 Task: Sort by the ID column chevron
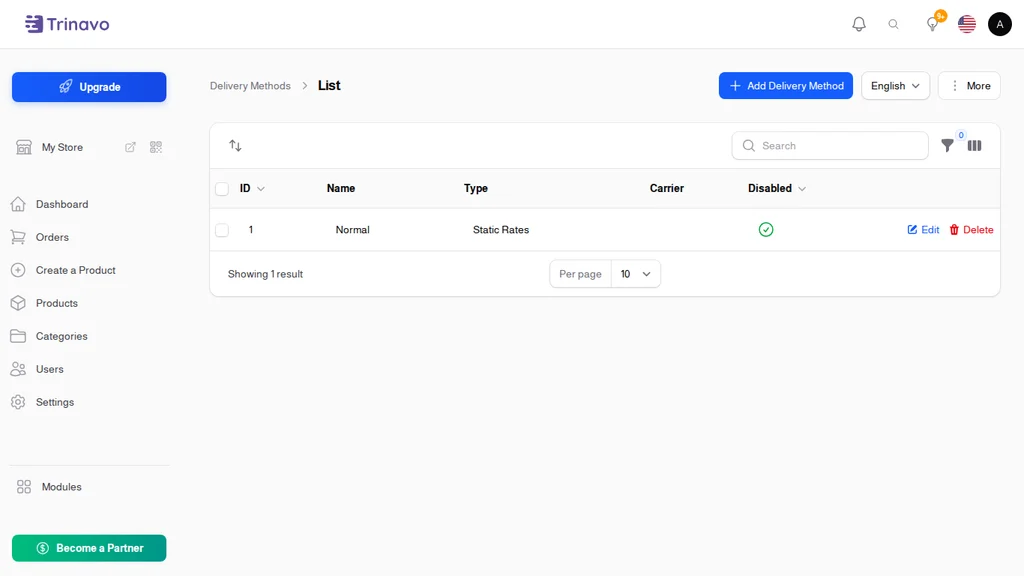(261, 189)
